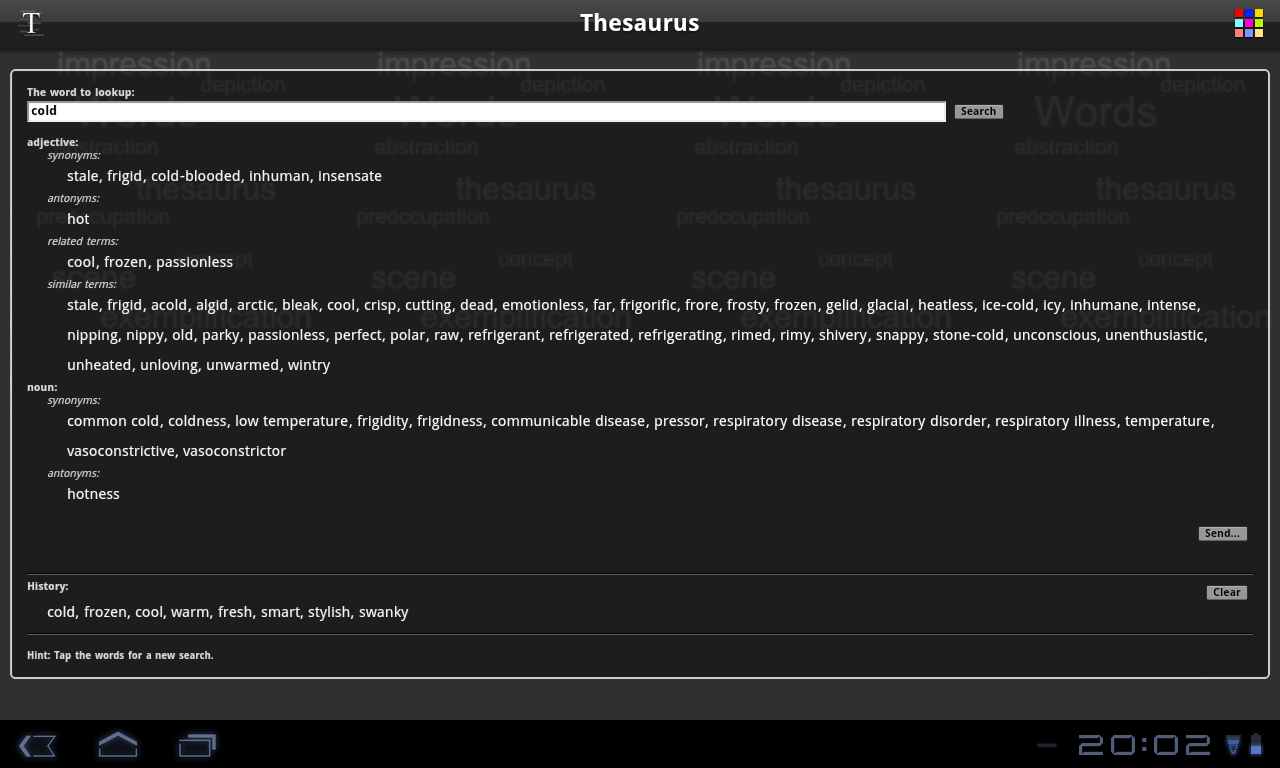Open noun synonym 'respiratory disorder'
Image resolution: width=1280 pixels, height=768 pixels.
pyautogui.click(x=919, y=421)
